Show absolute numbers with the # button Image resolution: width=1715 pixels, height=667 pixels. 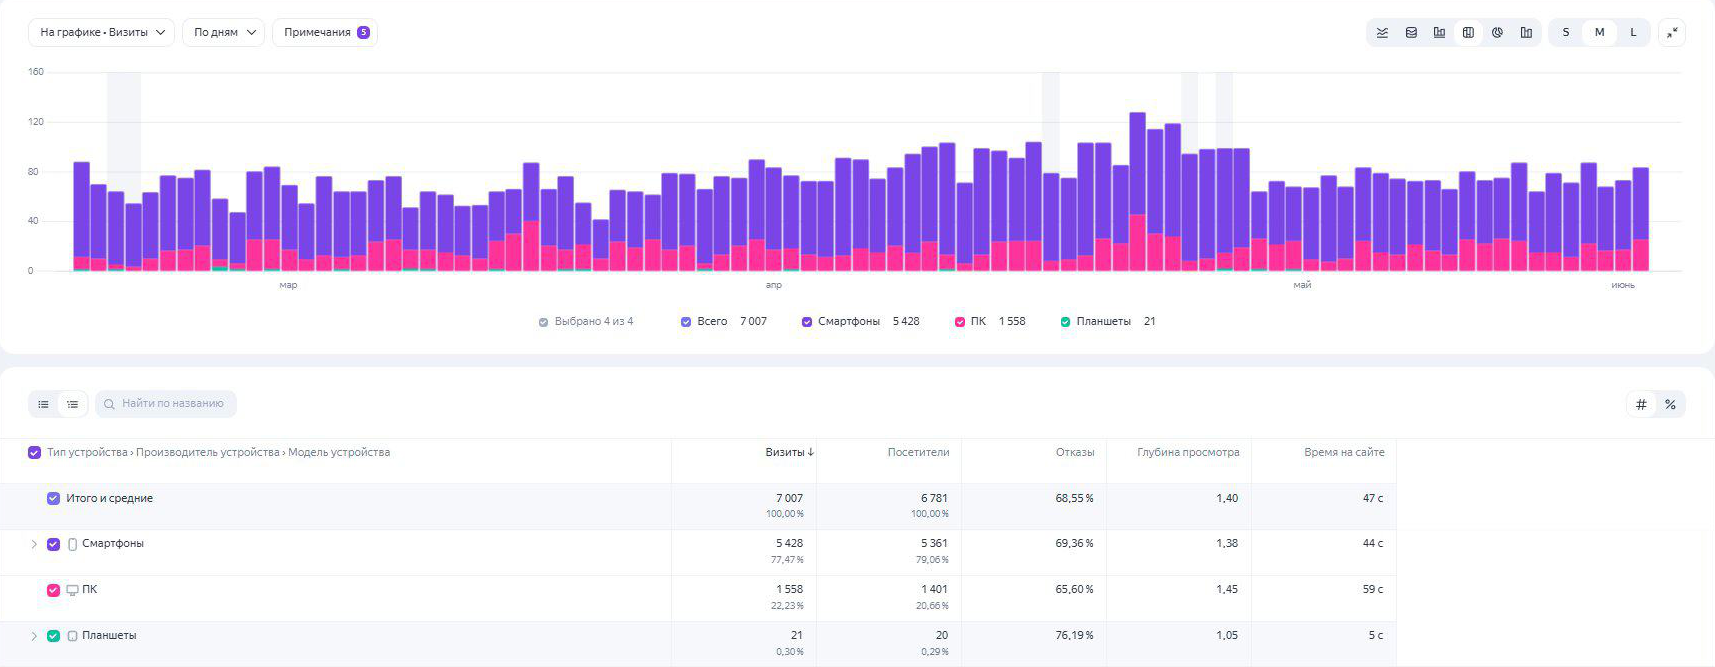tap(1641, 404)
